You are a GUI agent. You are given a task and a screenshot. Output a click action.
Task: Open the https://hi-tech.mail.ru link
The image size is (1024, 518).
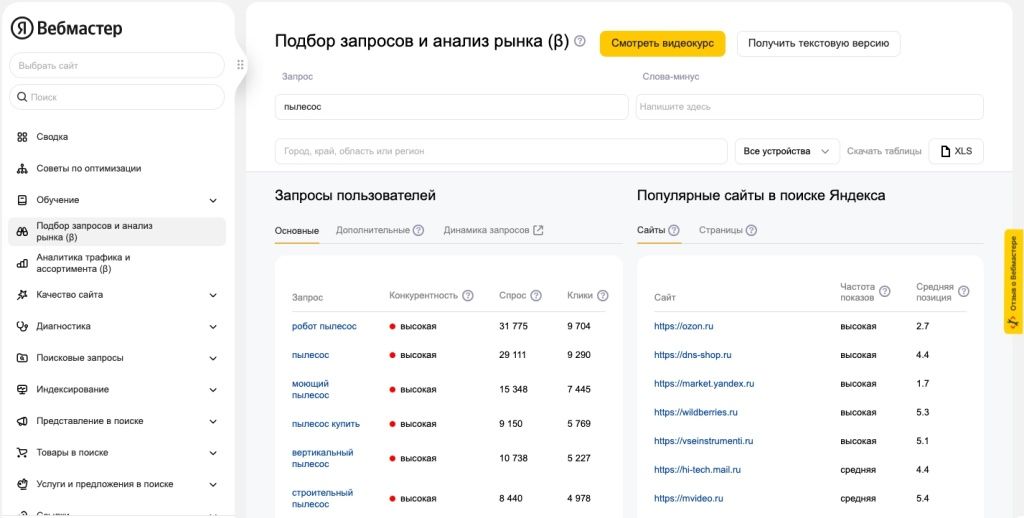[697, 470]
